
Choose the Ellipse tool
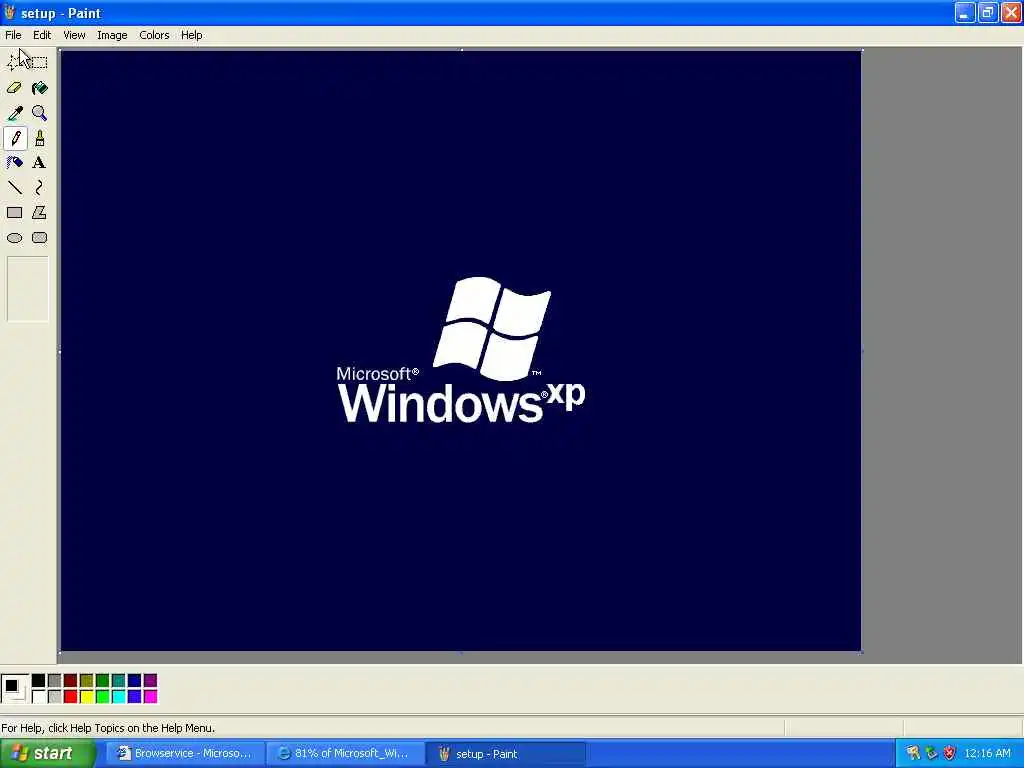tap(15, 238)
